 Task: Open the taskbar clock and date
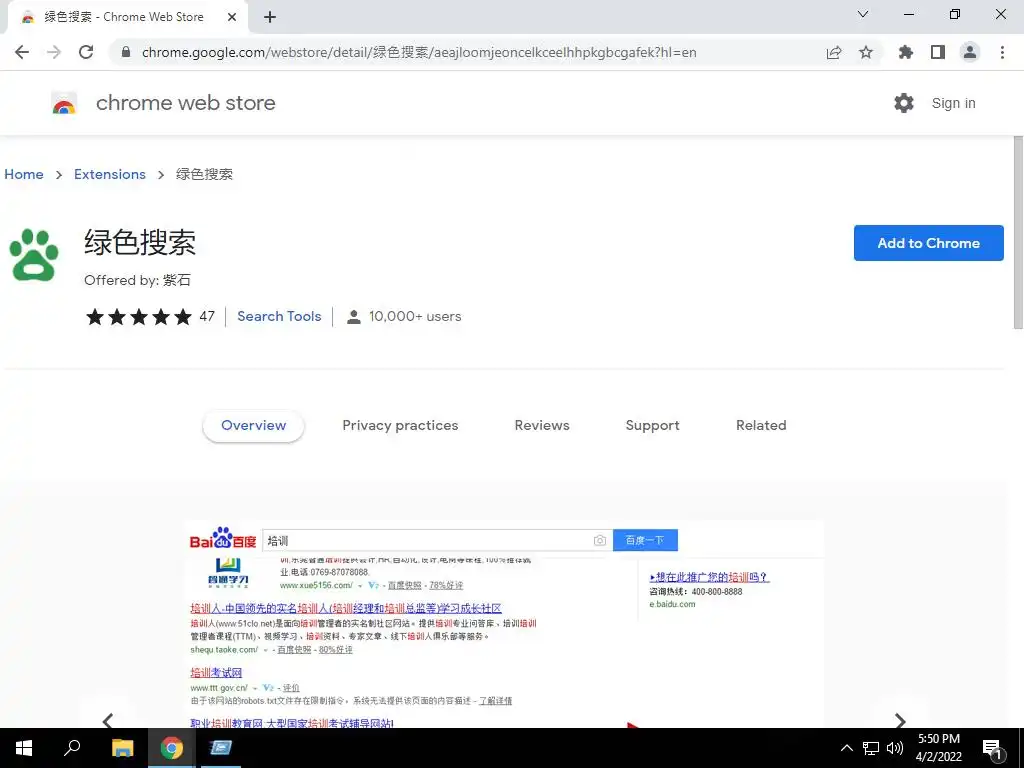point(938,748)
